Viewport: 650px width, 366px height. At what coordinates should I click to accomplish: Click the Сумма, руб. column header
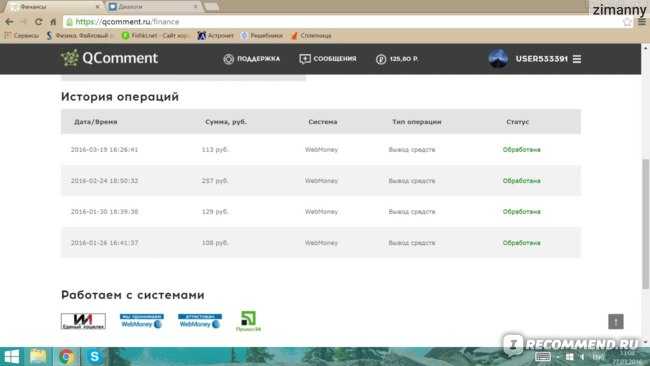click(226, 122)
